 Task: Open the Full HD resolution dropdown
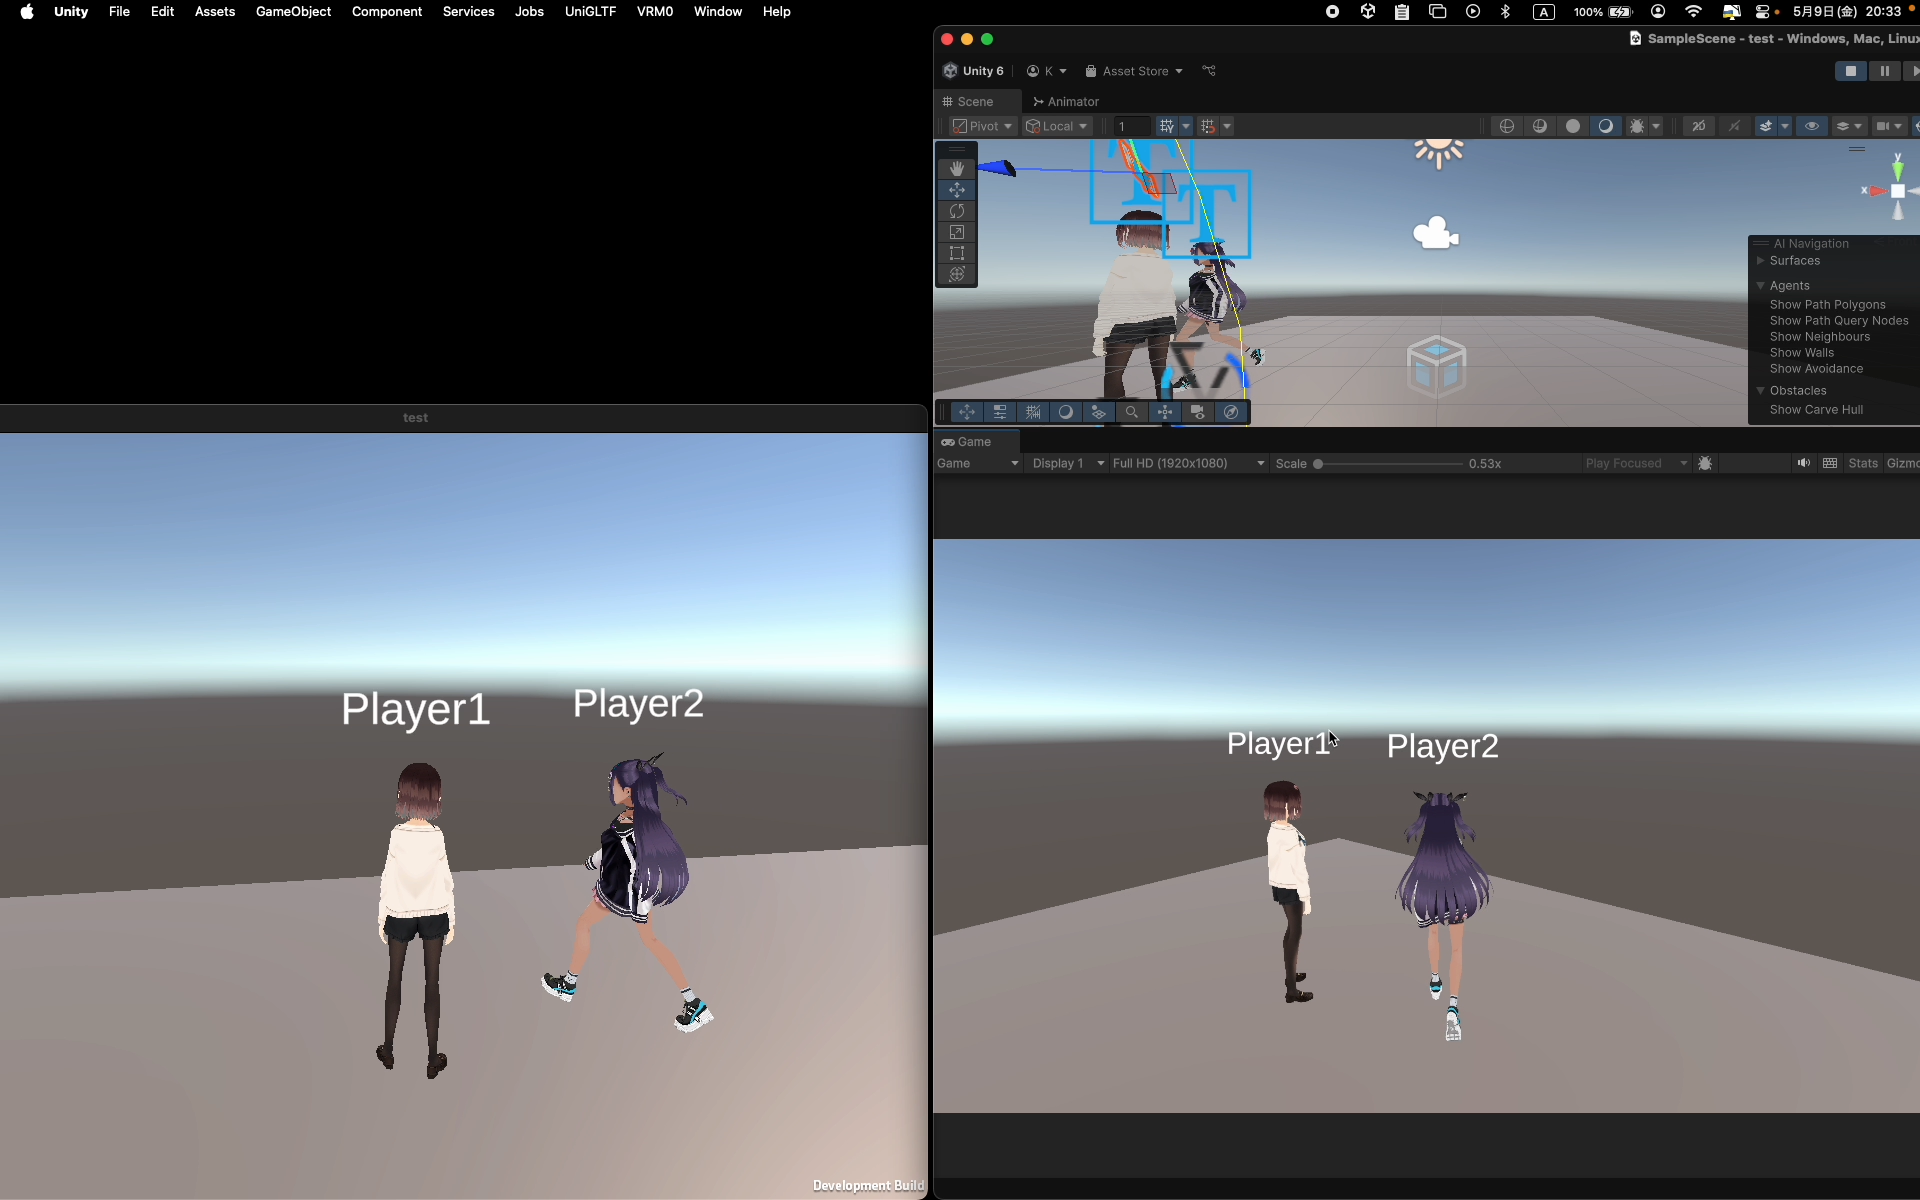[1189, 463]
